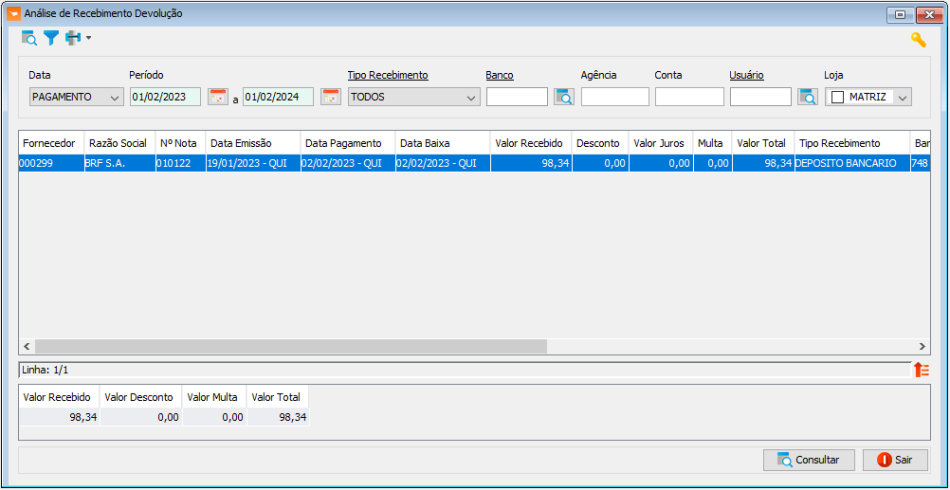The width and height of the screenshot is (950, 490).
Task: Click the orange sort icon beside Linha
Action: [x=921, y=370]
